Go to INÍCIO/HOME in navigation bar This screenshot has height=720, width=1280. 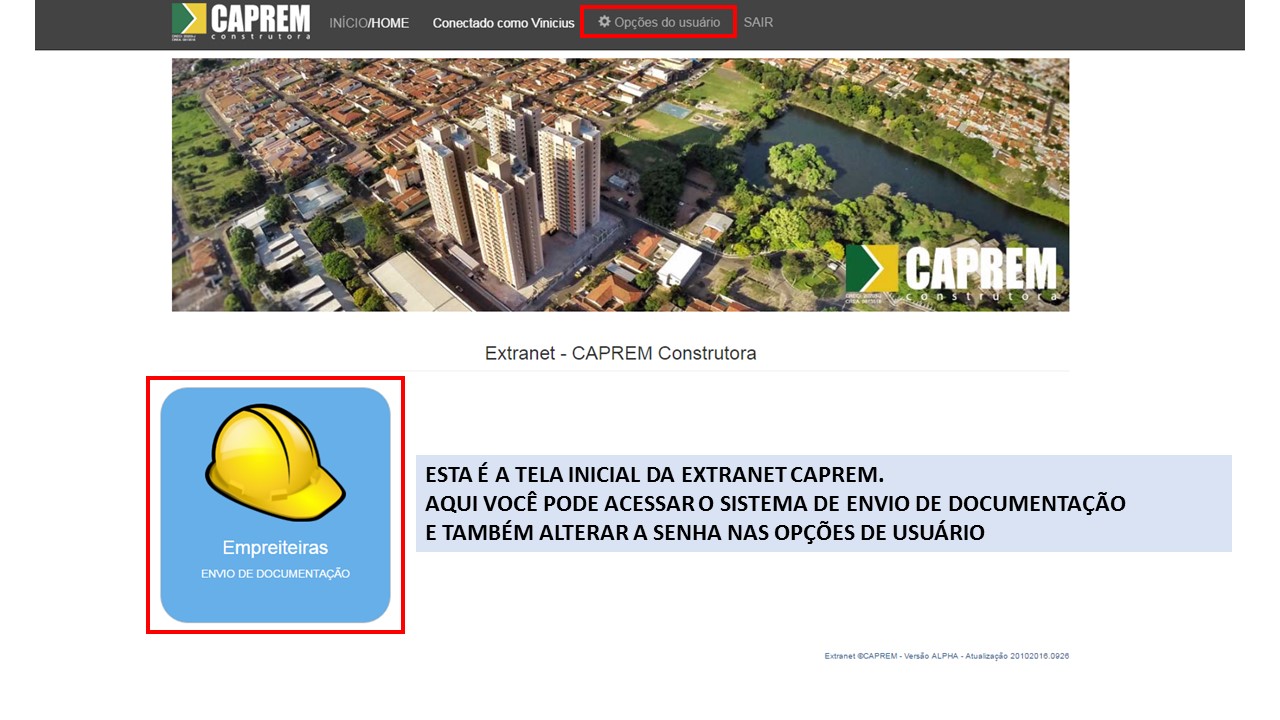369,22
